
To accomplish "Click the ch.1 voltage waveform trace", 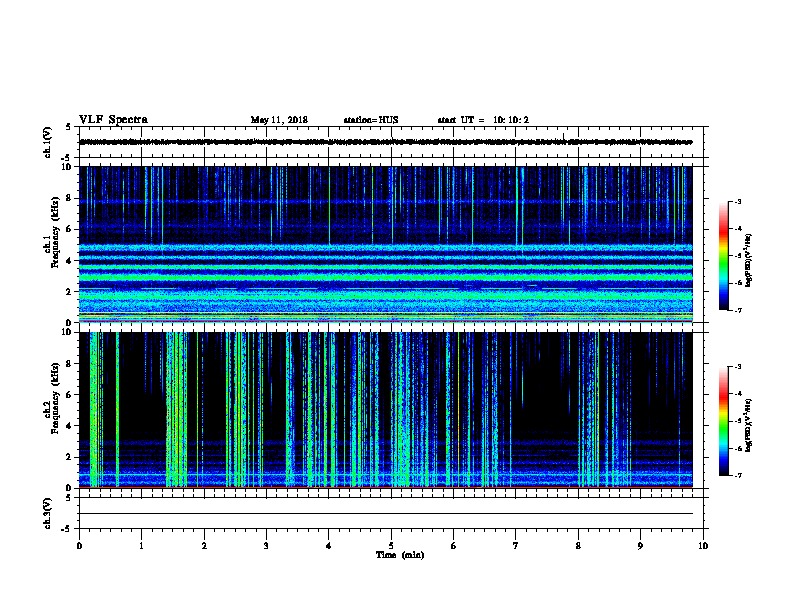I will pos(385,142).
